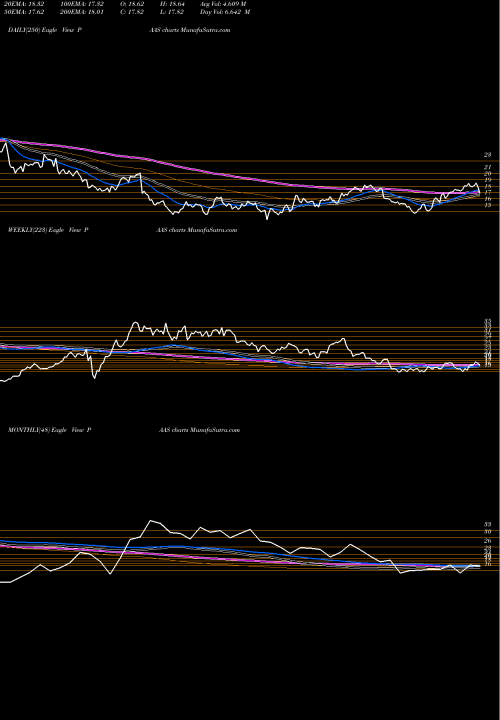Click the 50EMA: 17.62 value
The width and height of the screenshot is (500, 720).
23,12
